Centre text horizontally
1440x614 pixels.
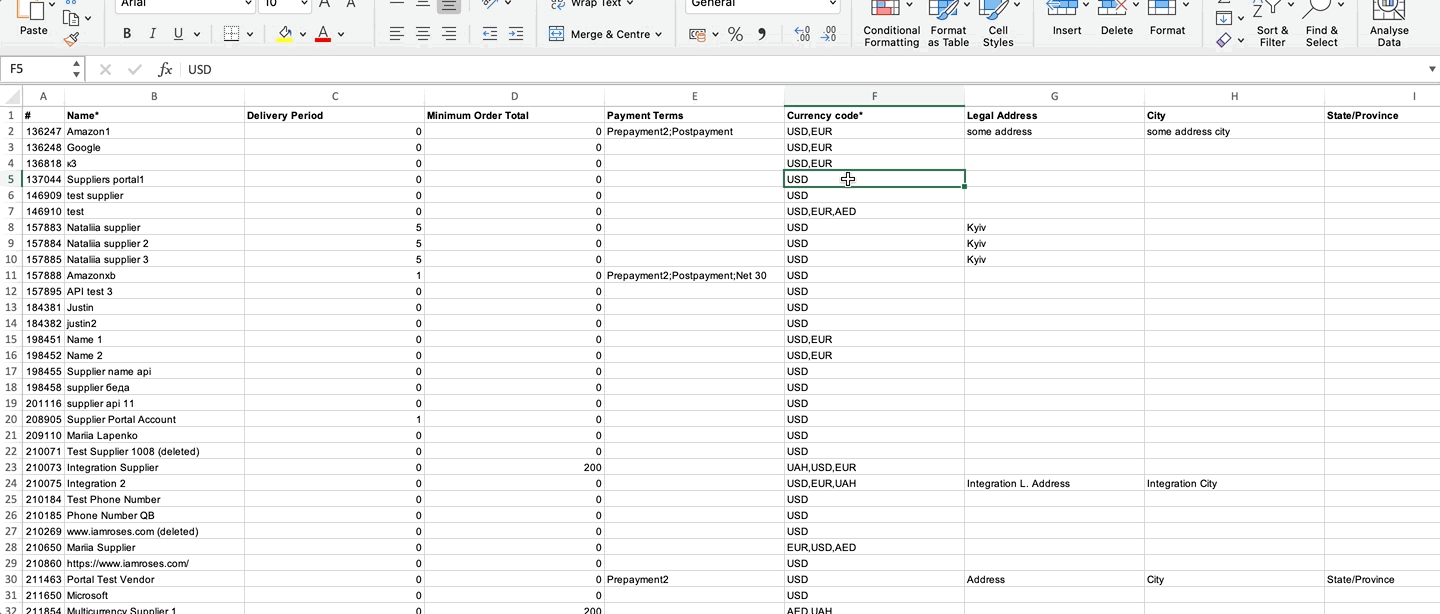[423, 34]
